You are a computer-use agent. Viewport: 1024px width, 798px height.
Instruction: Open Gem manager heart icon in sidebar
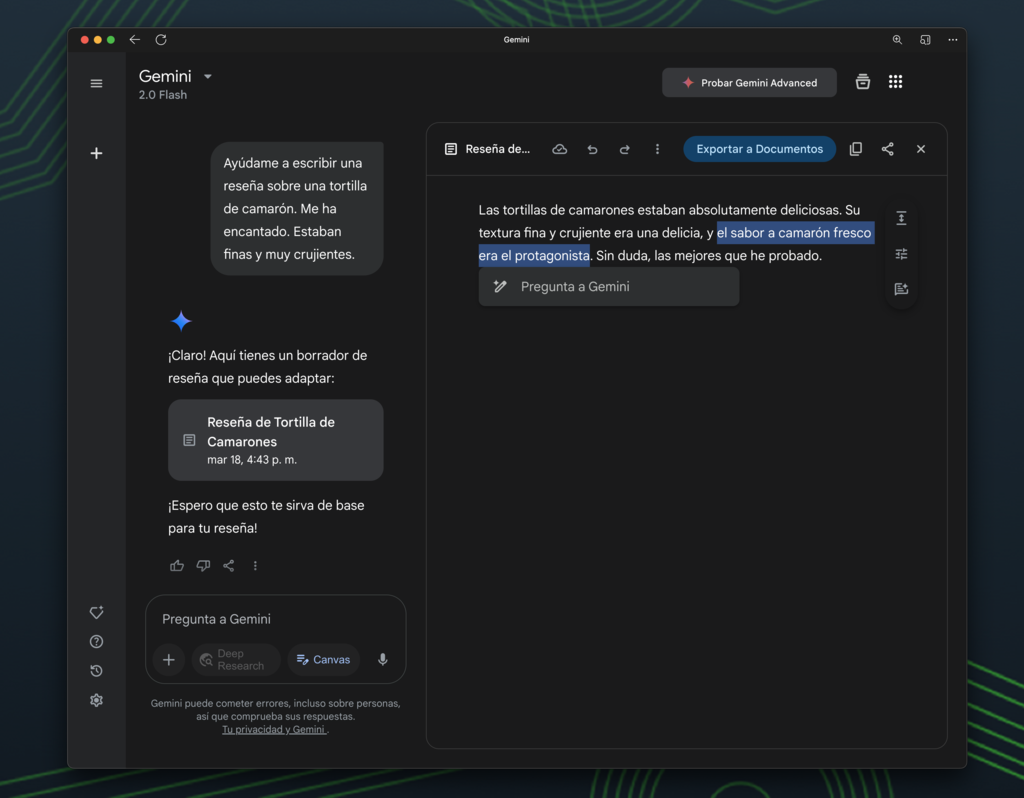tap(96, 613)
